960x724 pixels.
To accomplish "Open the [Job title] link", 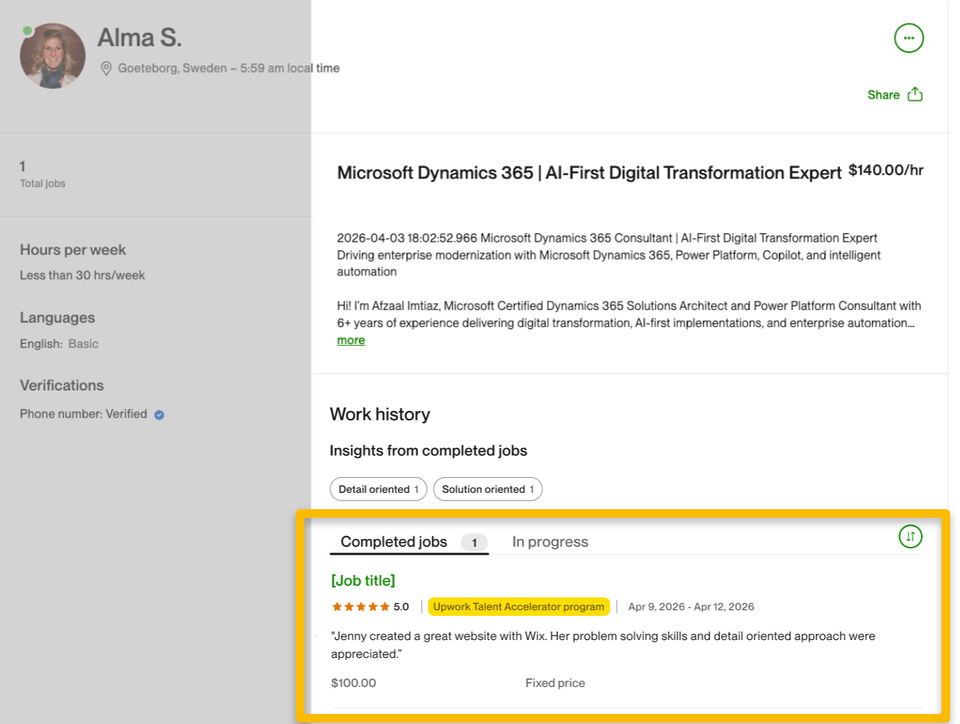I will [x=363, y=580].
